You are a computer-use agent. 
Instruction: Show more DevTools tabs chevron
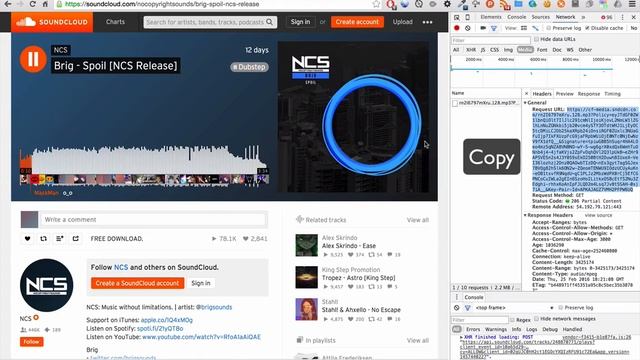pos(583,18)
